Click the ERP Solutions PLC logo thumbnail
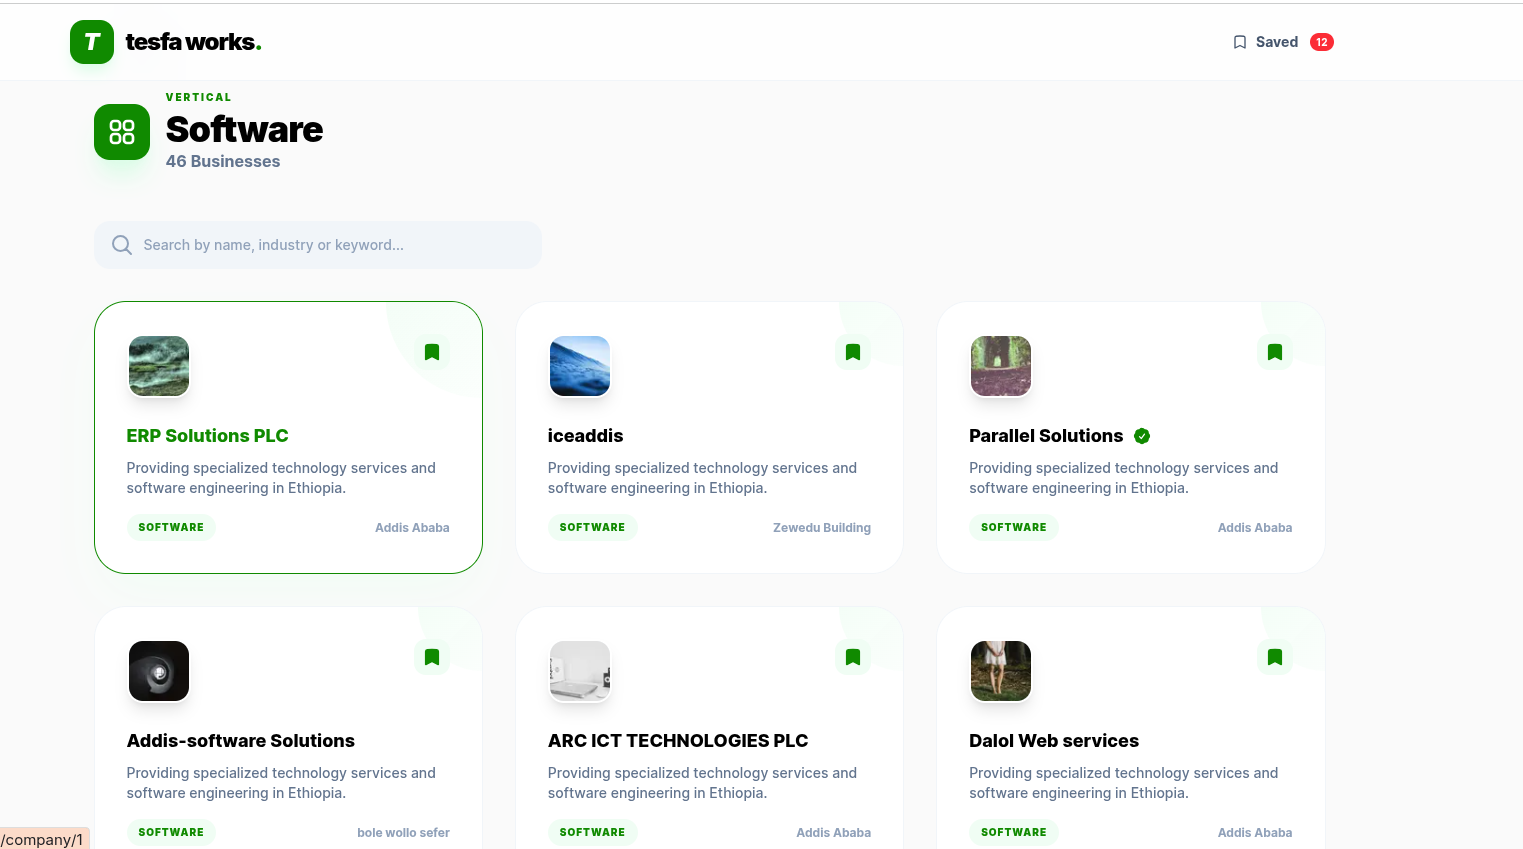The image size is (1523, 849). coord(159,366)
